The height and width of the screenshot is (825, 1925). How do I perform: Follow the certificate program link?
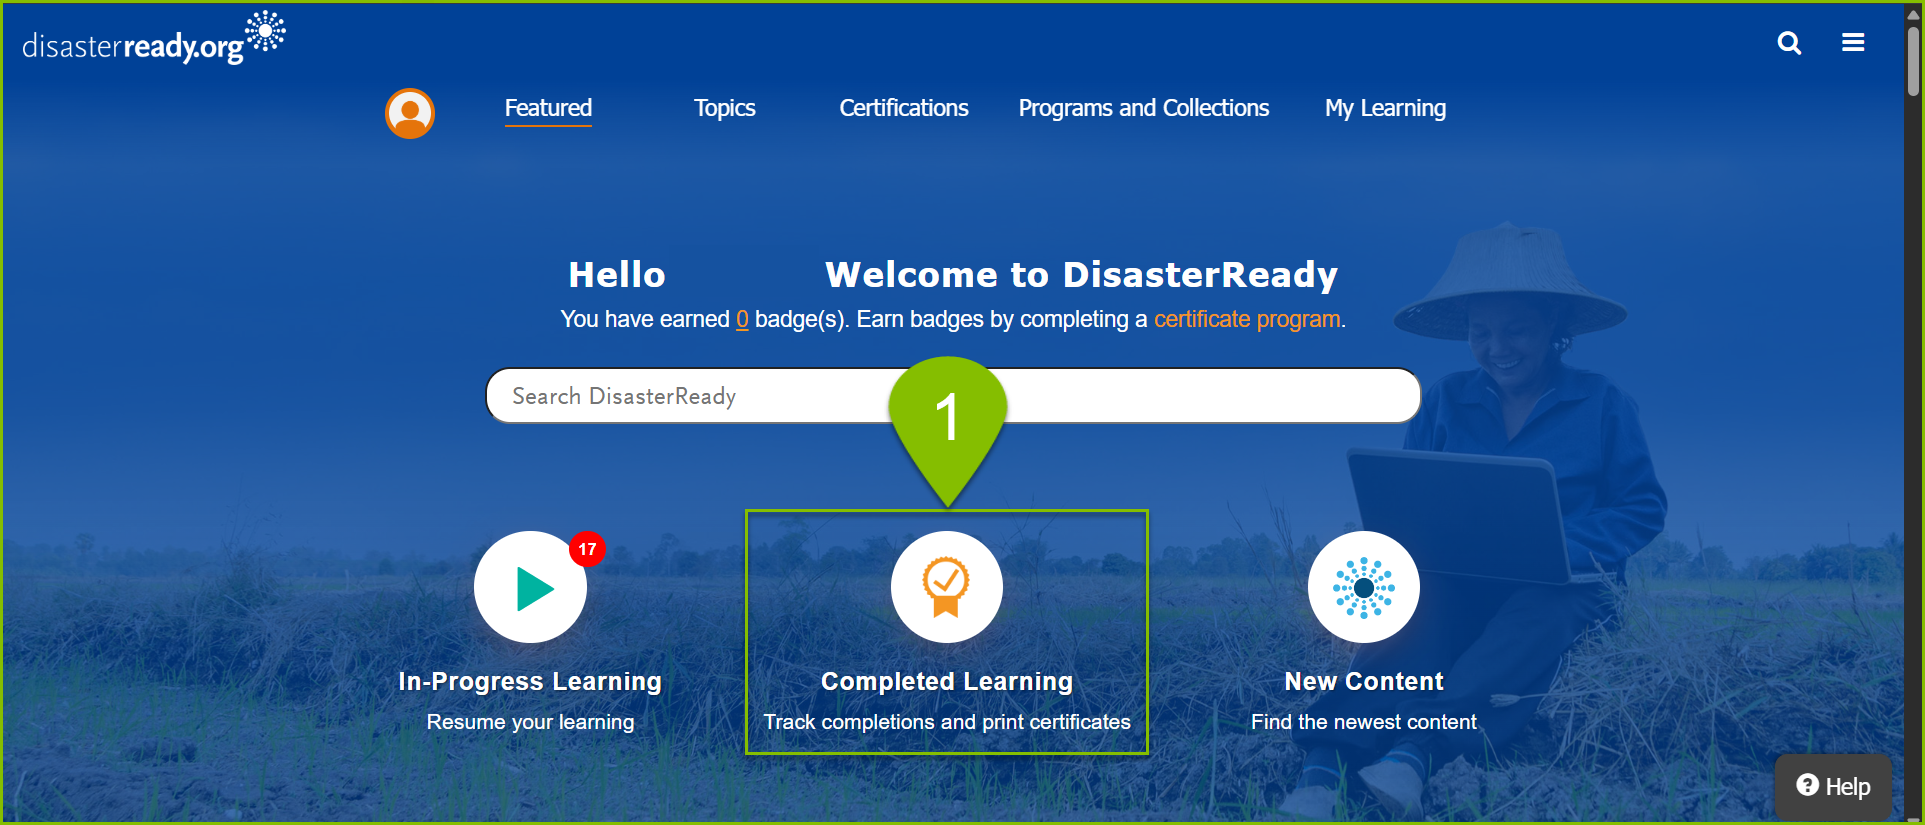1247,319
